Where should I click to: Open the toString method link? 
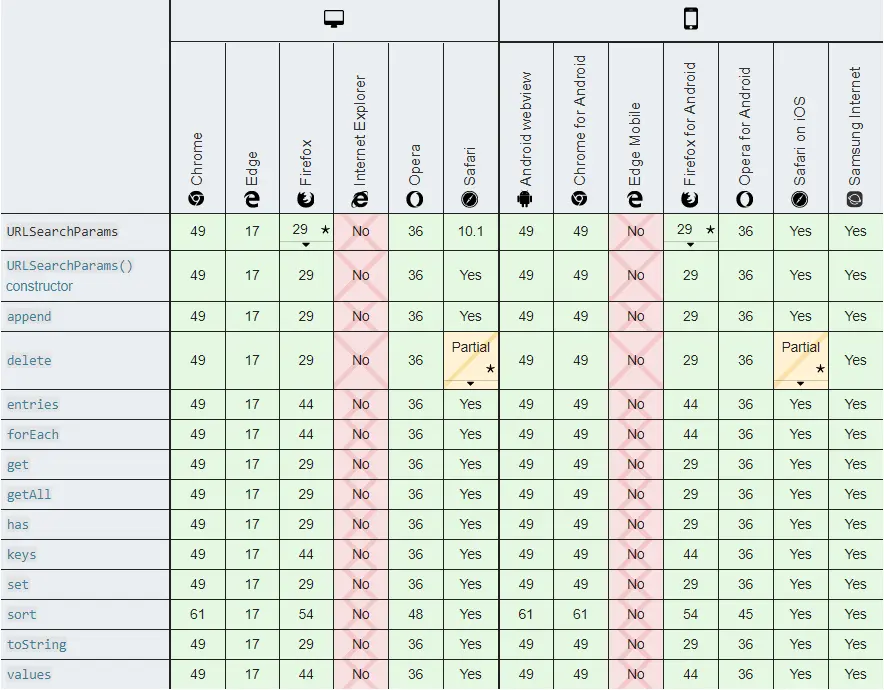(37, 644)
